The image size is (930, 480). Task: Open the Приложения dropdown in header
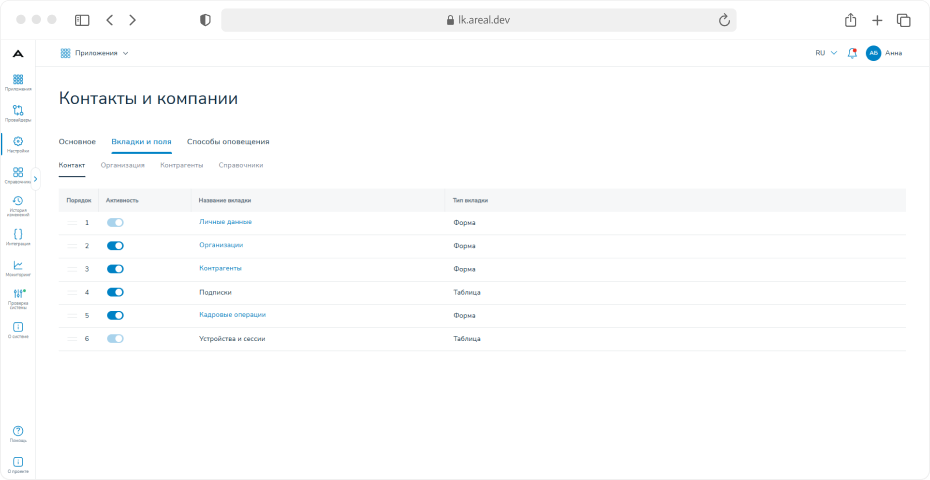(x=95, y=53)
